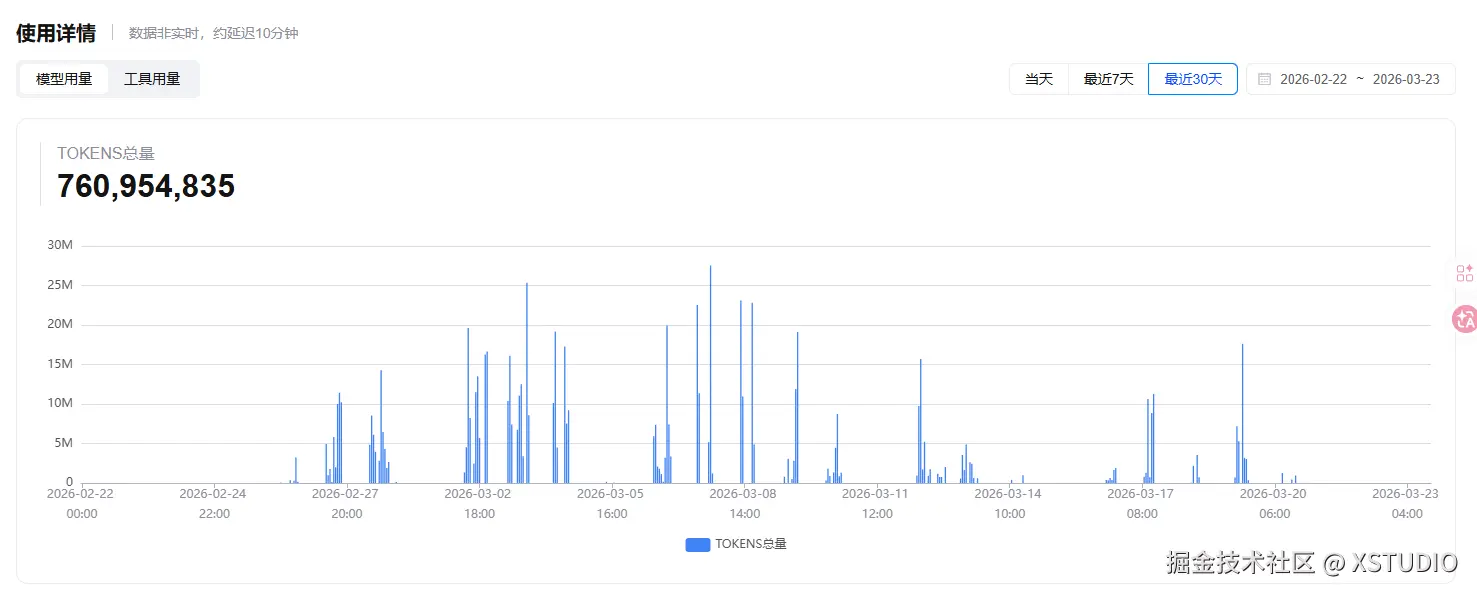
Task: Click the 掘金技术社区 watermark text
Action: (x=1240, y=563)
